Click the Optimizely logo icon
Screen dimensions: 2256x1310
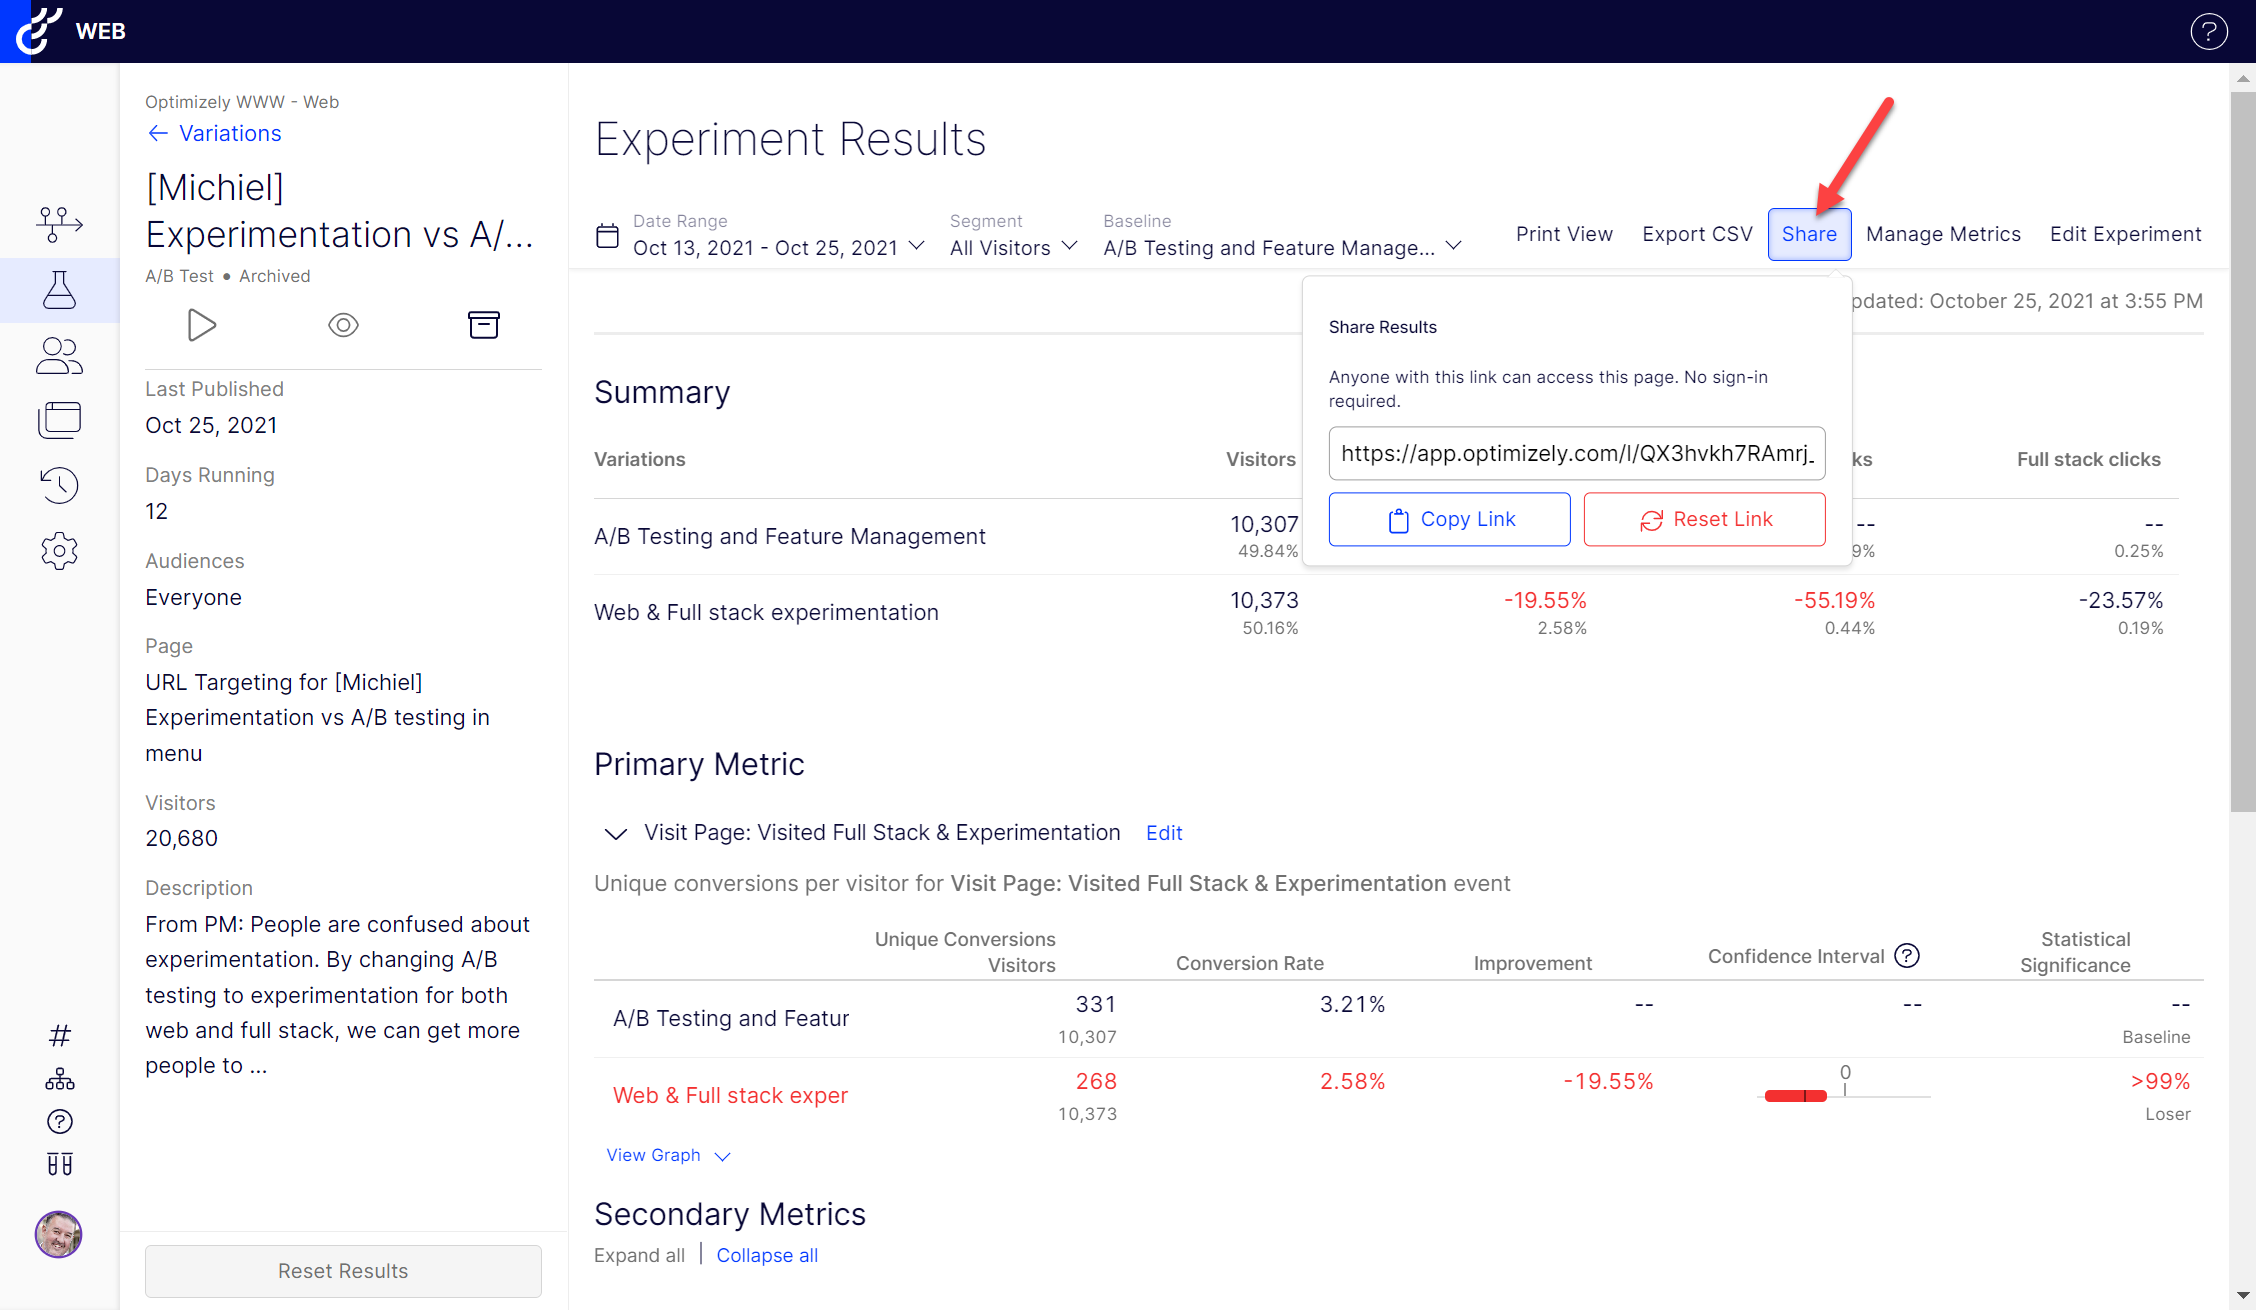point(37,30)
